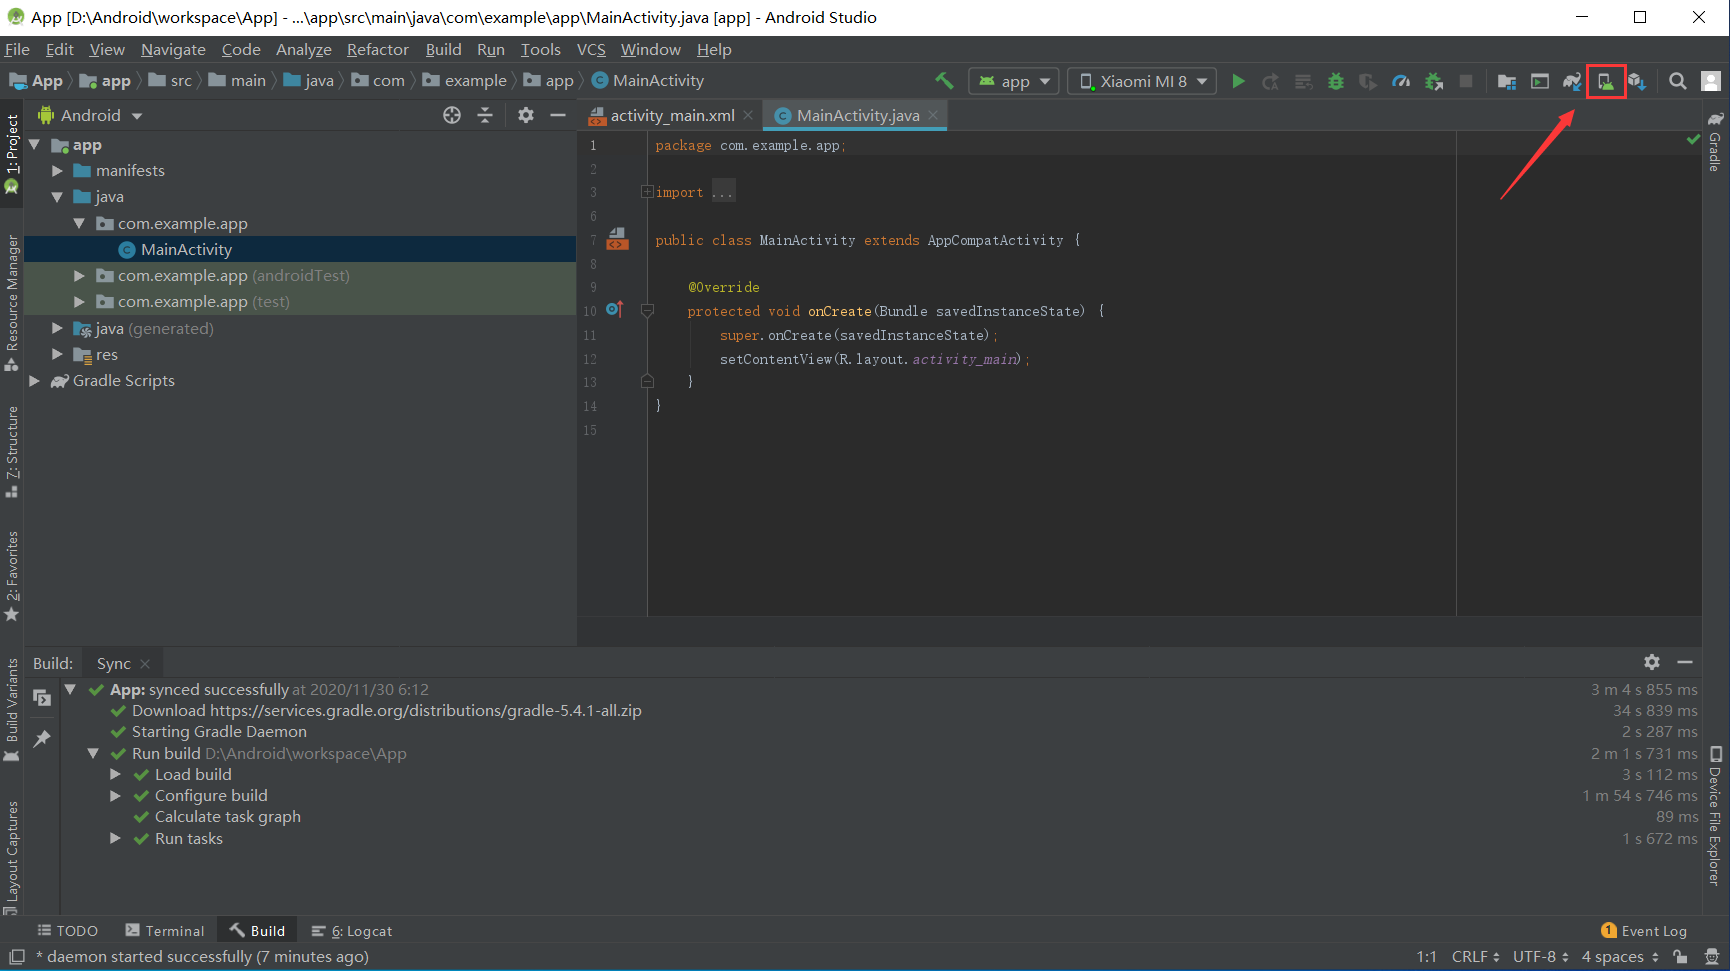This screenshot has height=971, width=1730.
Task: Toggle read-only lock icon in status bar
Action: click(1680, 957)
